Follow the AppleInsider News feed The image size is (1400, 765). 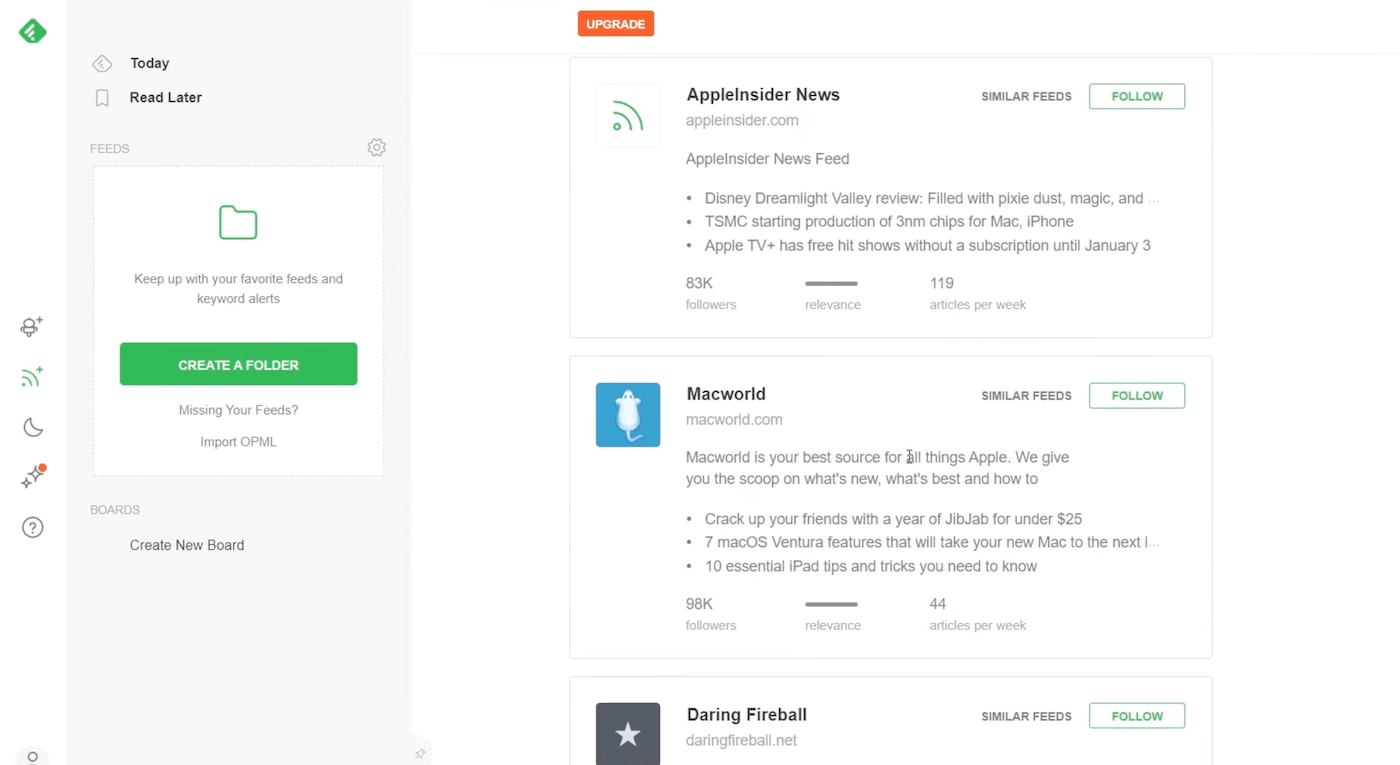click(1136, 96)
